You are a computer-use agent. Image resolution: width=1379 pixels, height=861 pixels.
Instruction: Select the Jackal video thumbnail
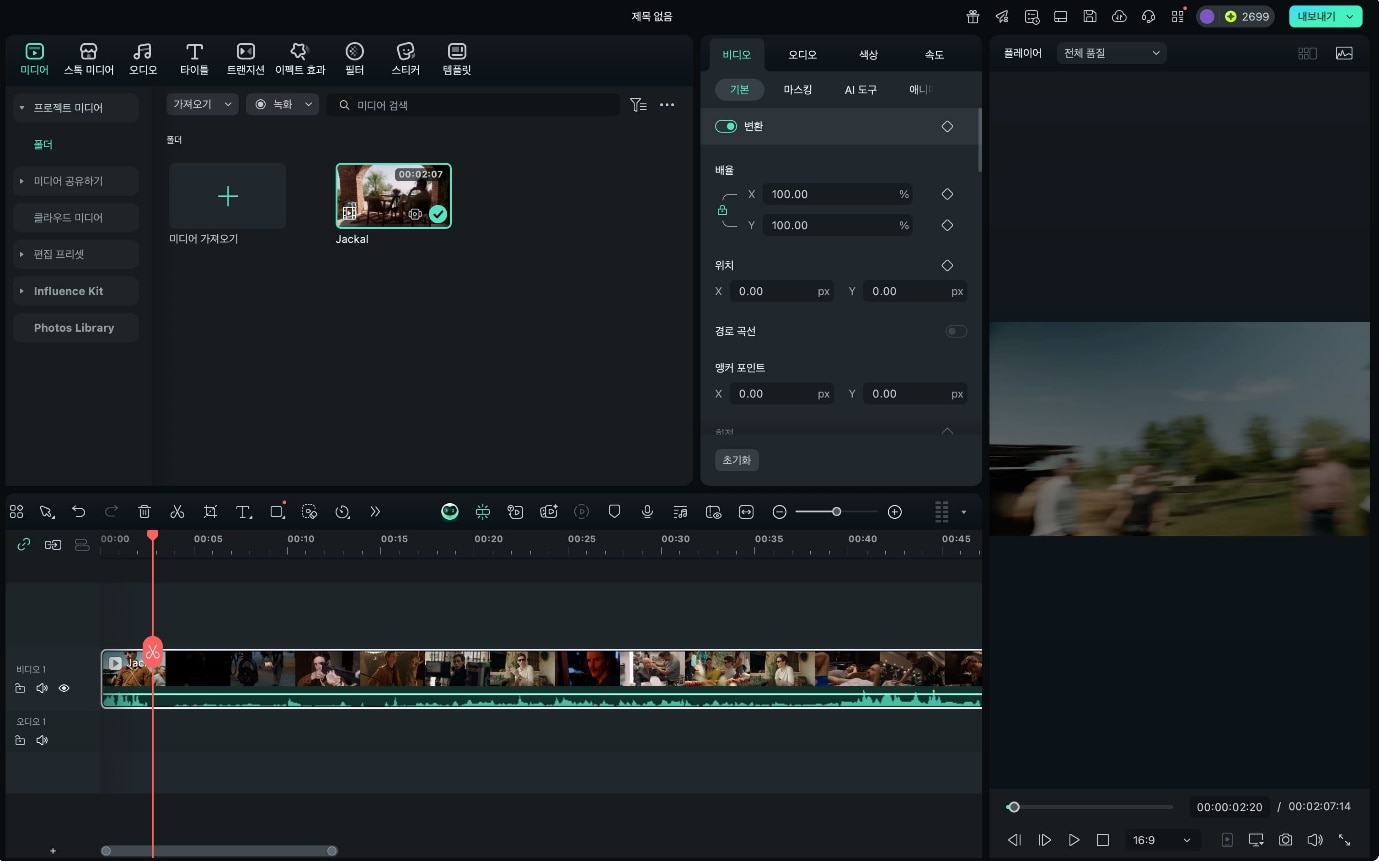point(393,196)
